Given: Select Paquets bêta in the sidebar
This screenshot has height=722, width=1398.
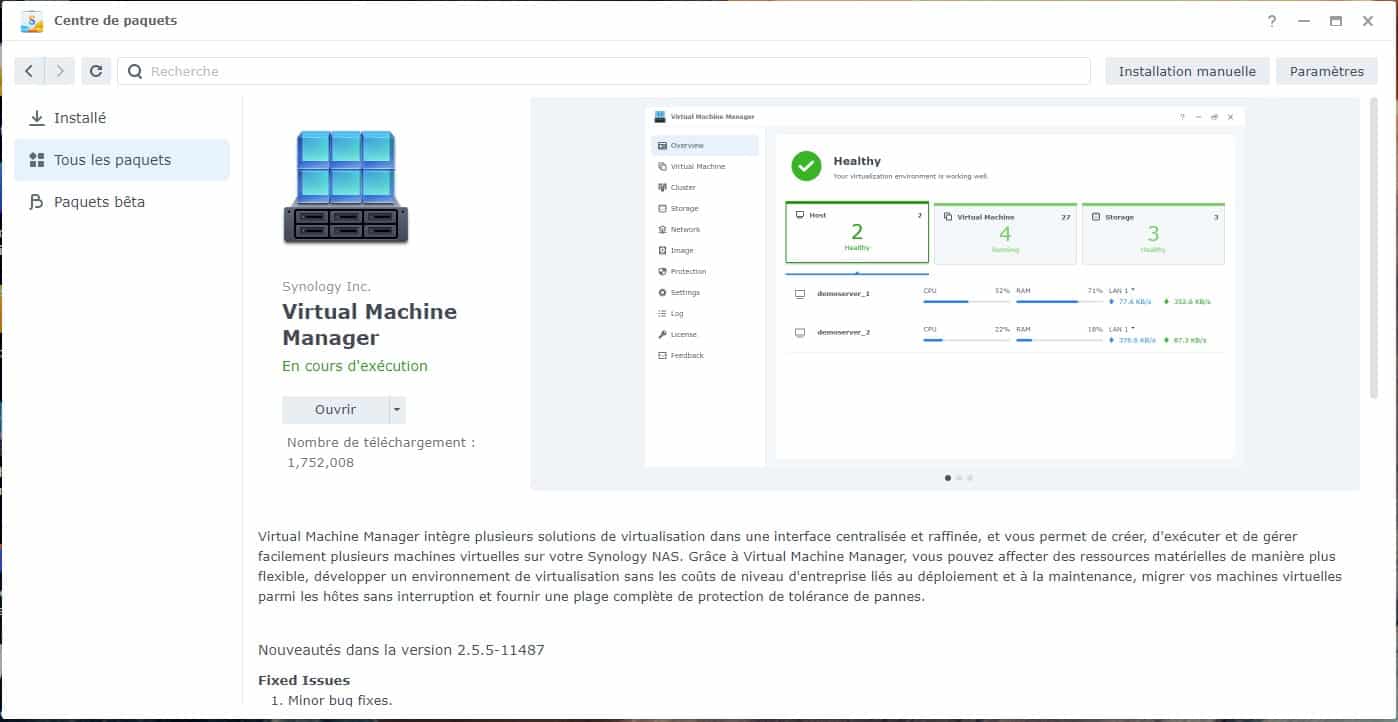Looking at the screenshot, I should click(122, 202).
